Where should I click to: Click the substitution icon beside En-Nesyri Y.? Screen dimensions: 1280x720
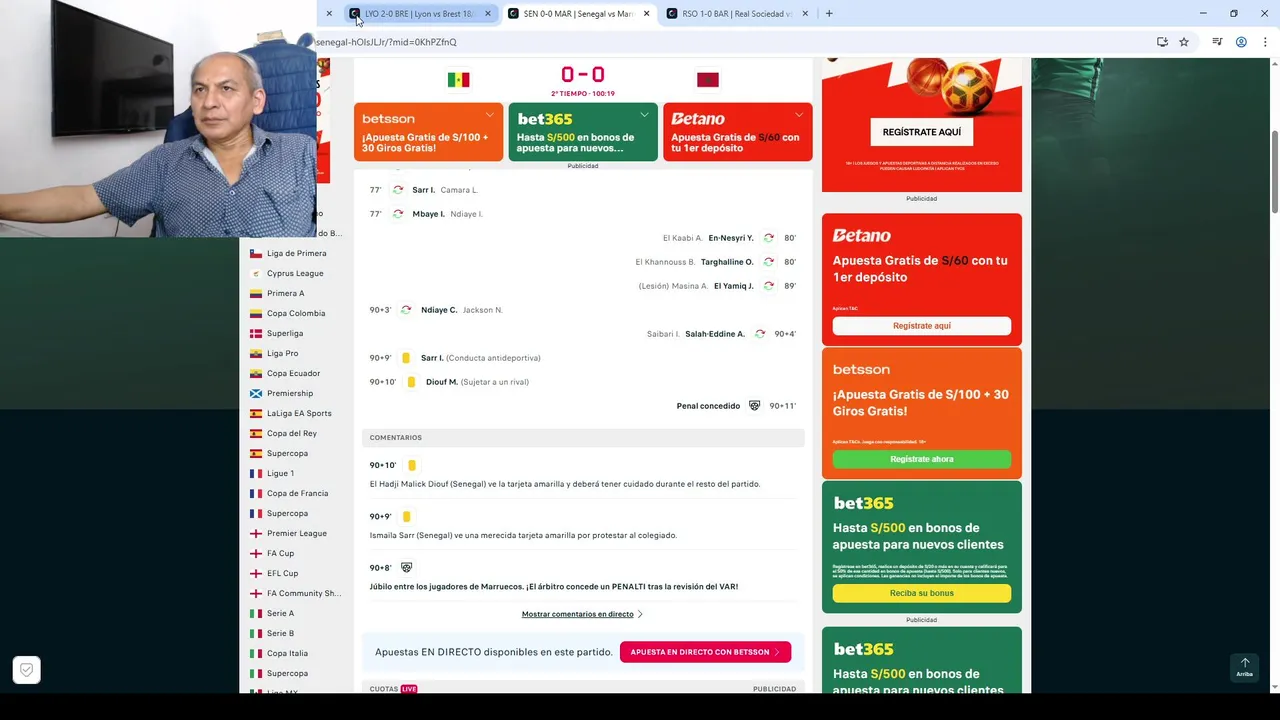point(768,238)
